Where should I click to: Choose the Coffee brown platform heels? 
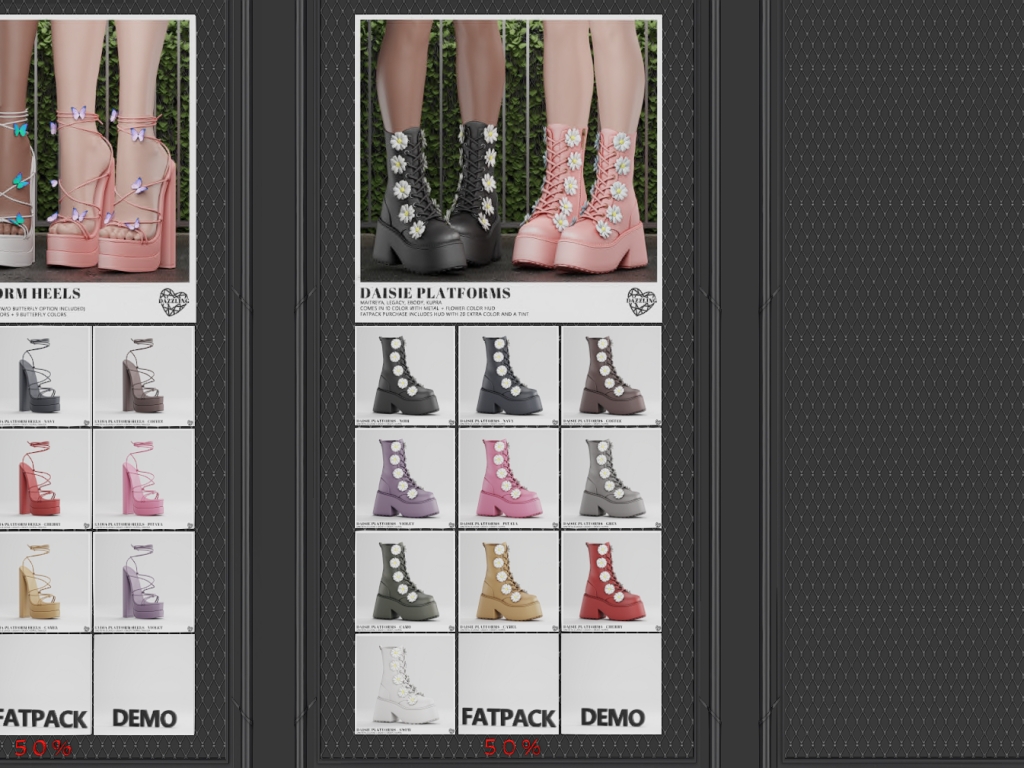(x=144, y=376)
